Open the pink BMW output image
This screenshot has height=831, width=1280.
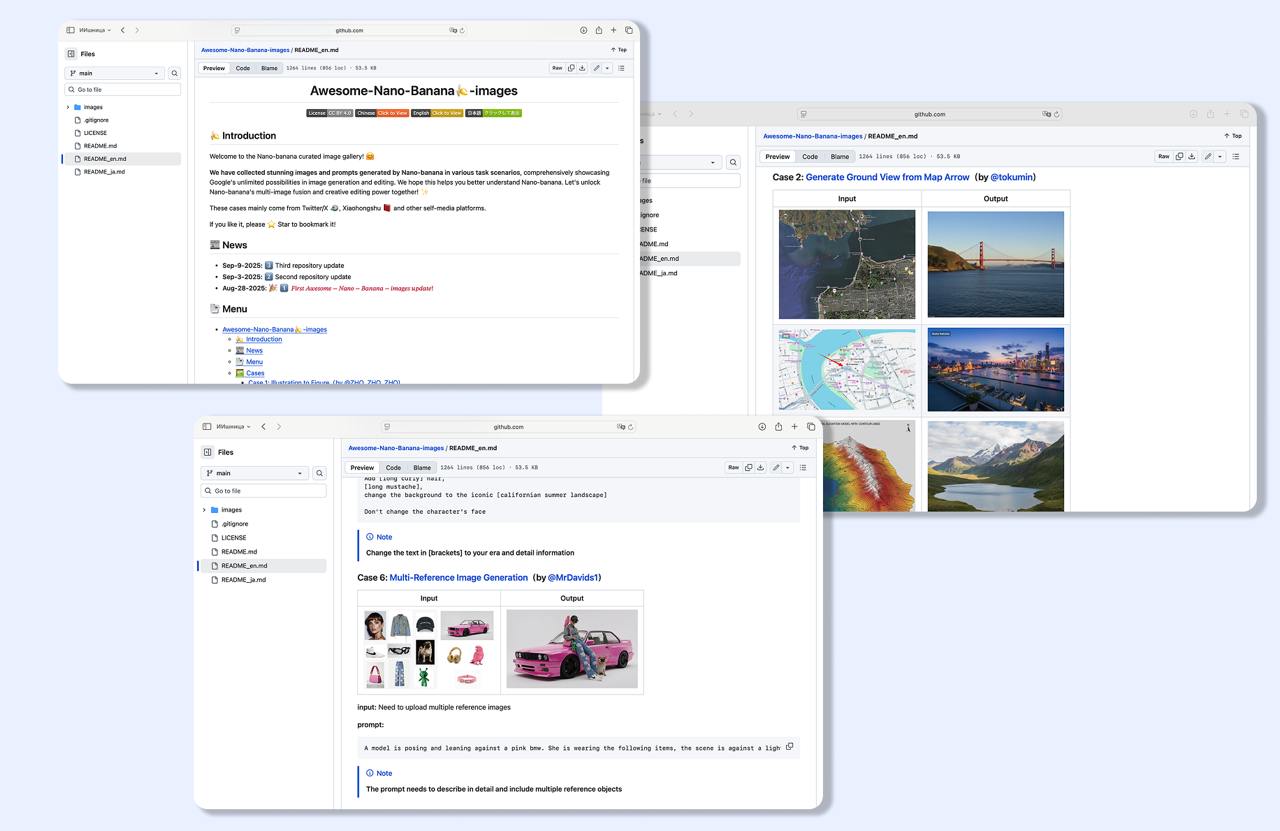click(572, 649)
